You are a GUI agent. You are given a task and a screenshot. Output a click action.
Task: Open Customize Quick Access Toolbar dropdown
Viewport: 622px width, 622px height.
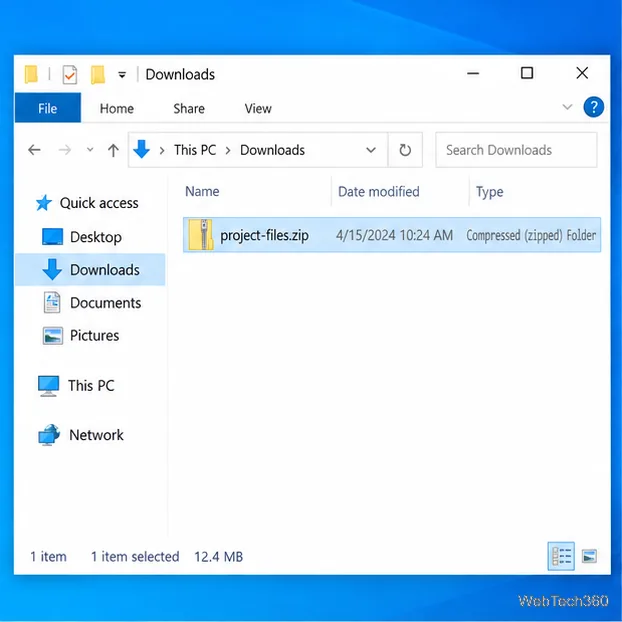point(122,75)
